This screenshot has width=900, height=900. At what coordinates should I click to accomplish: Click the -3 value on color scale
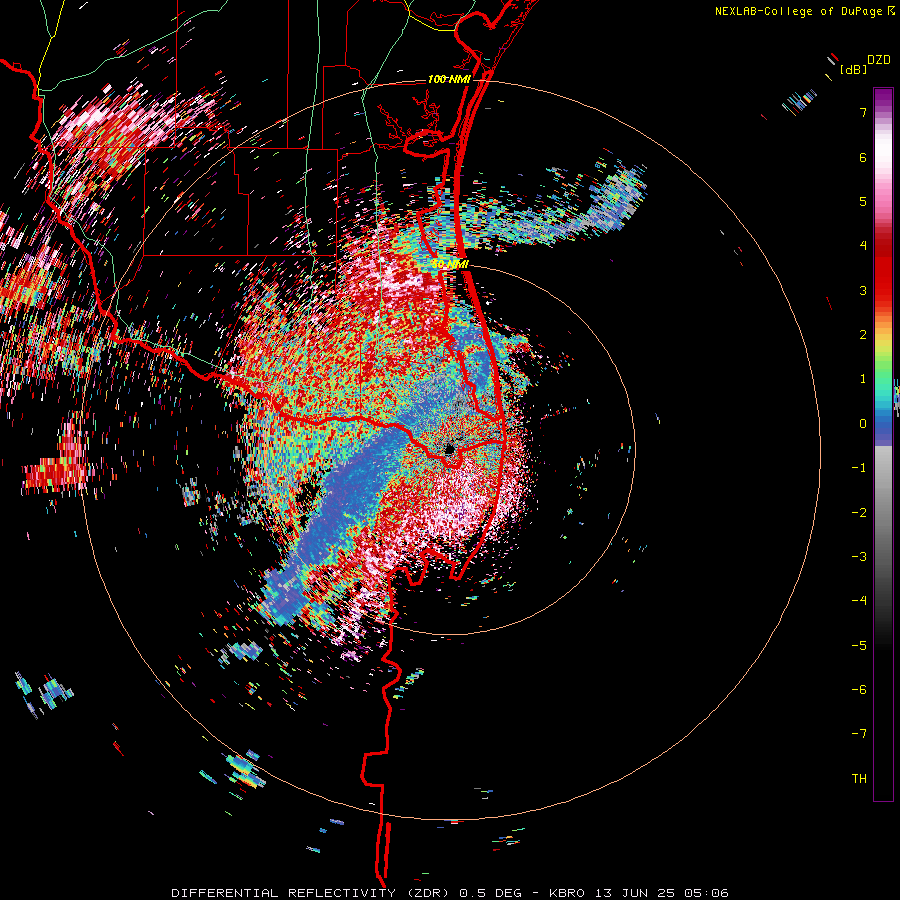(859, 556)
